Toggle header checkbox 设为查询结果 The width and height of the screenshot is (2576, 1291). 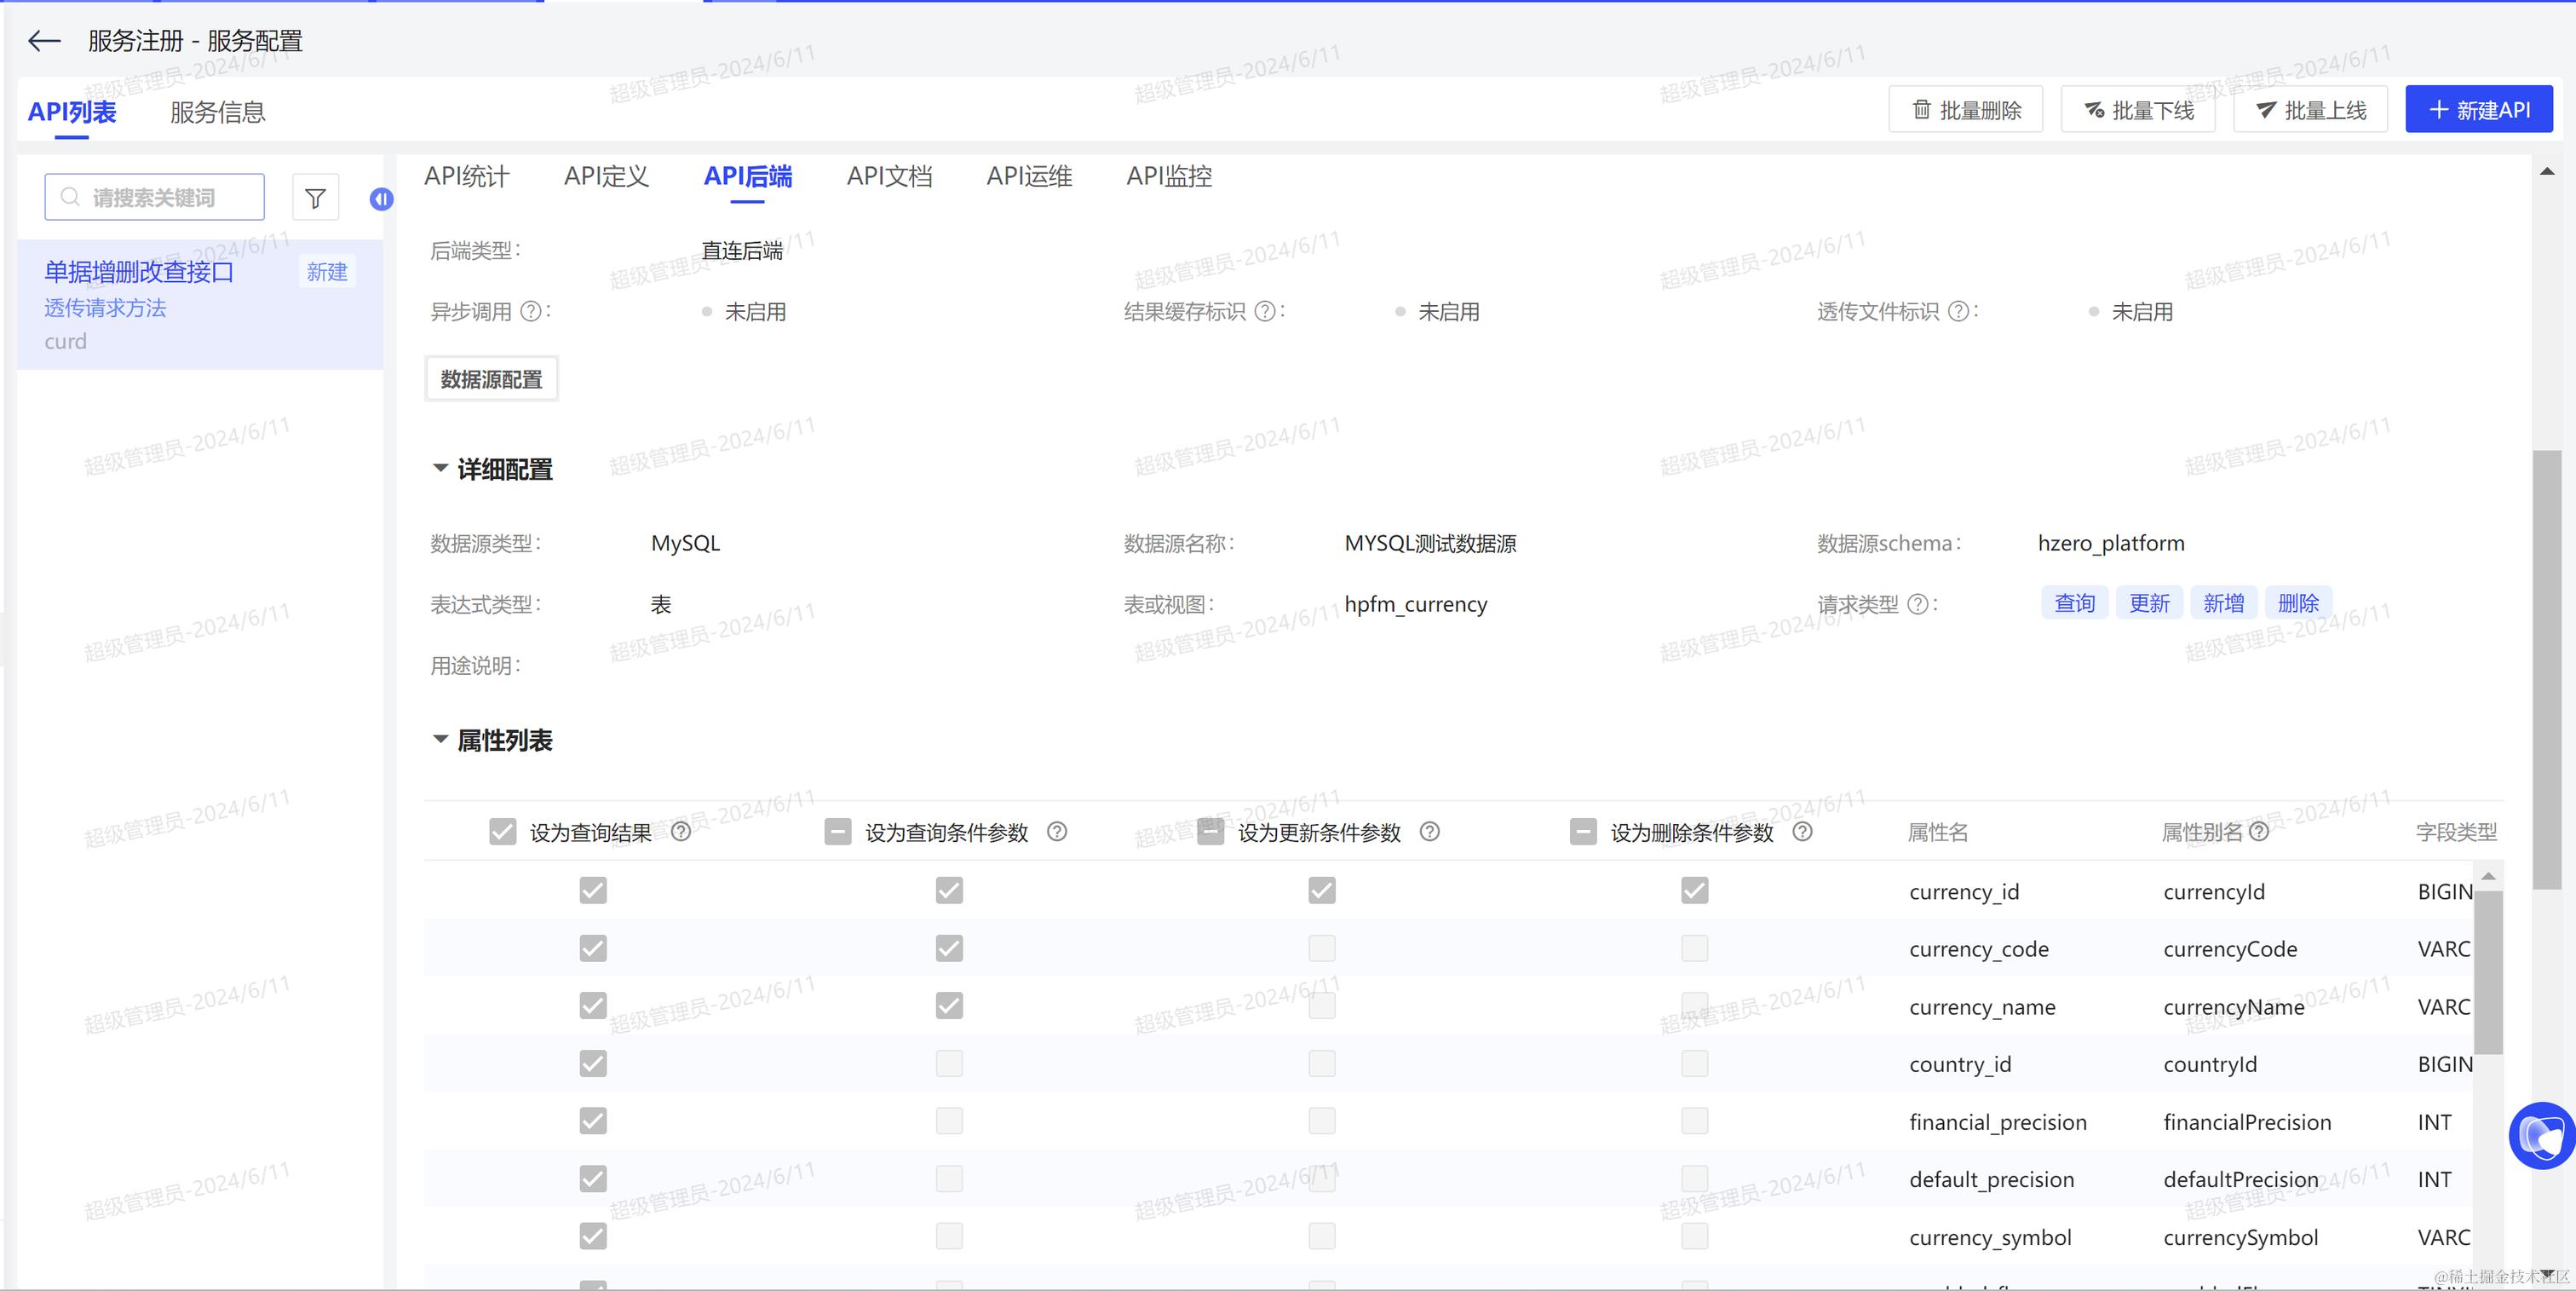(503, 832)
